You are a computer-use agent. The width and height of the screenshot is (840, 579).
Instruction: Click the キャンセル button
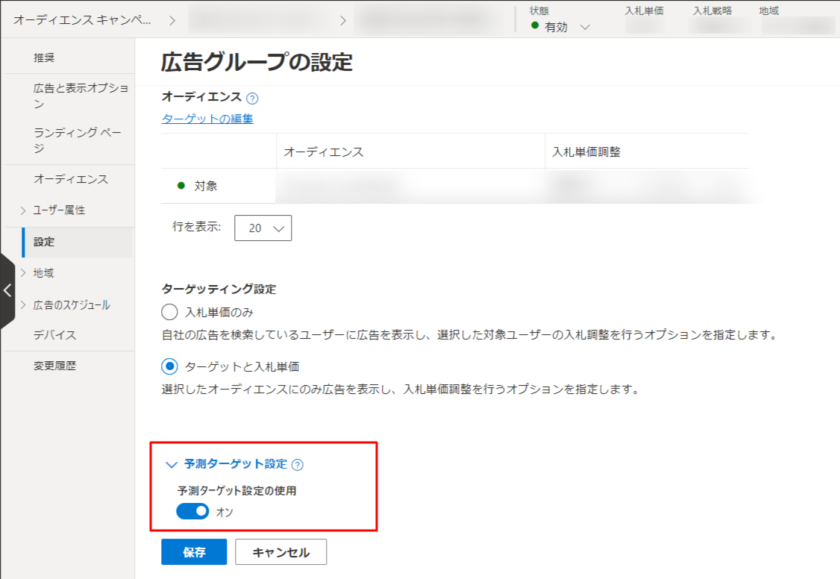[280, 552]
